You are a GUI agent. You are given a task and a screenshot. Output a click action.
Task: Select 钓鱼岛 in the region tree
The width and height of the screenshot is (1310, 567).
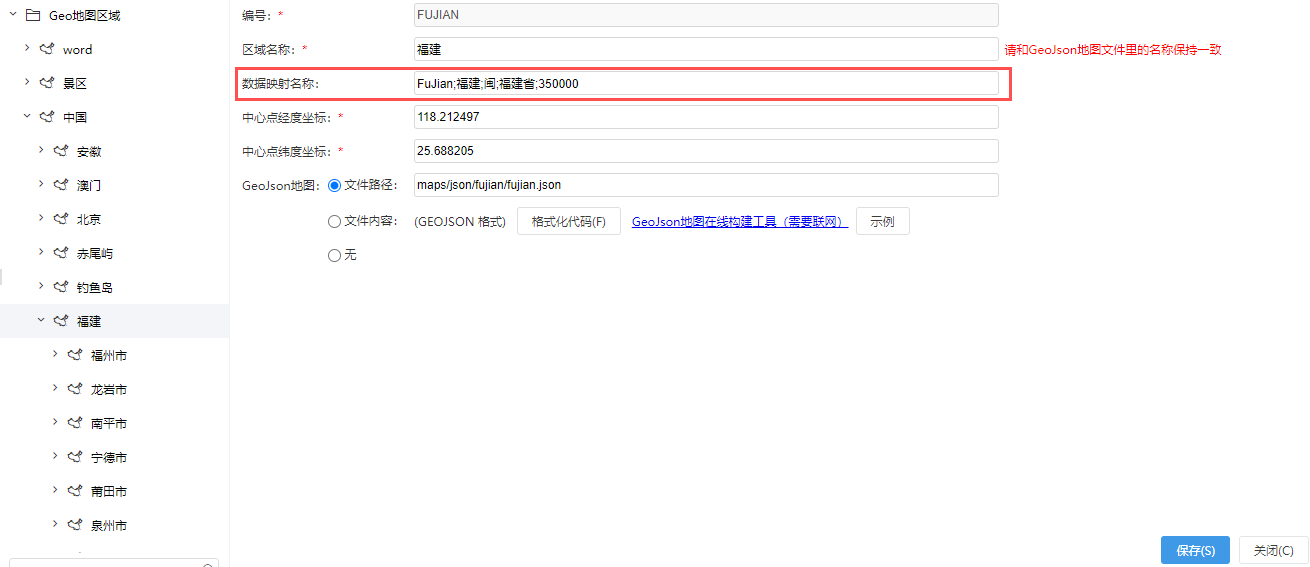click(95, 287)
